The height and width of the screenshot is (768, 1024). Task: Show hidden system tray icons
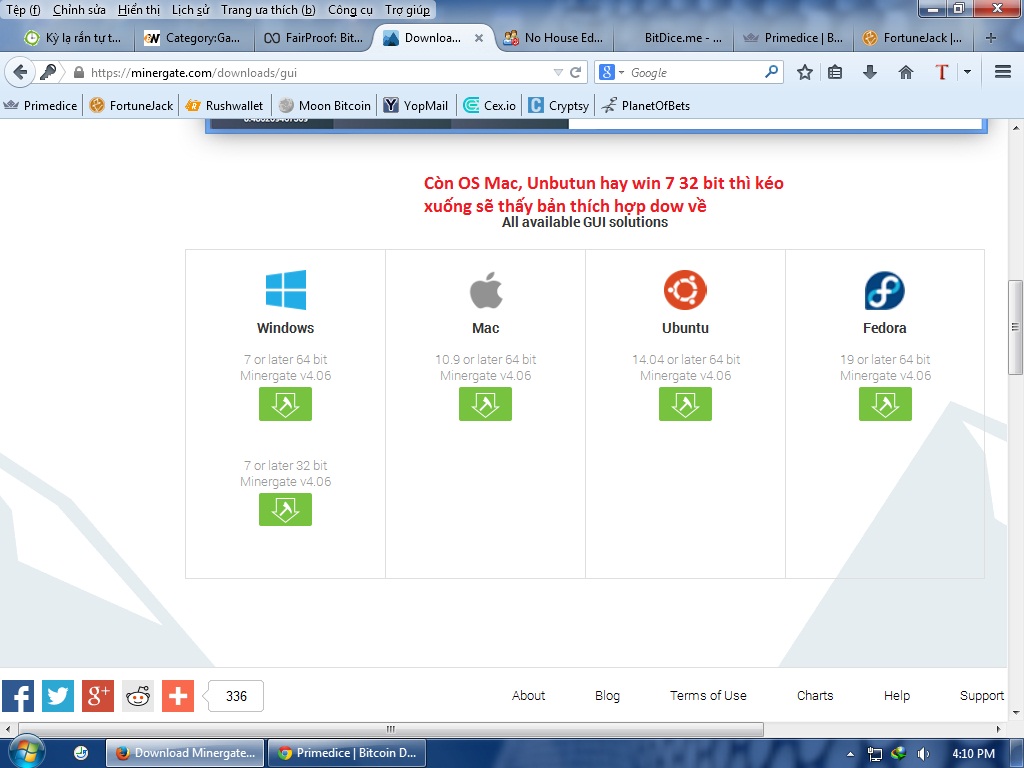click(x=850, y=754)
